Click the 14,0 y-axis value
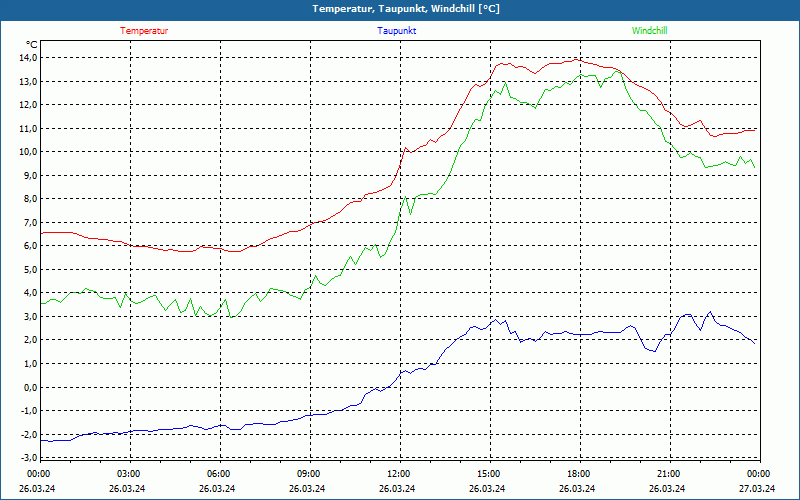800x500 pixels. 29,58
